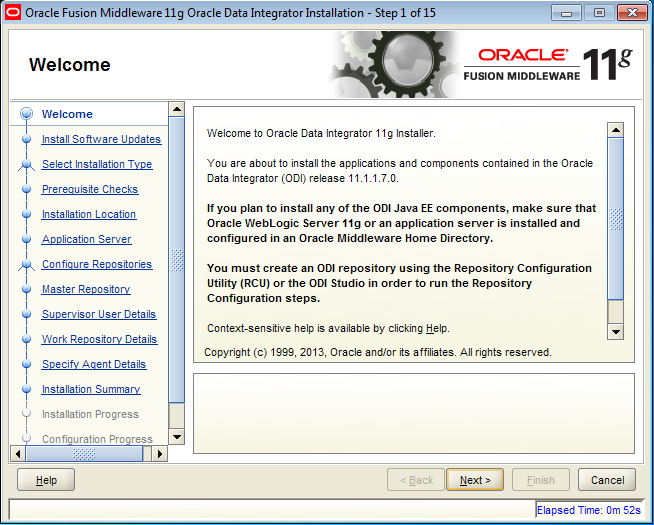Viewport: 654px width, 525px height.
Task: Open the Installation Location step
Action: click(89, 214)
